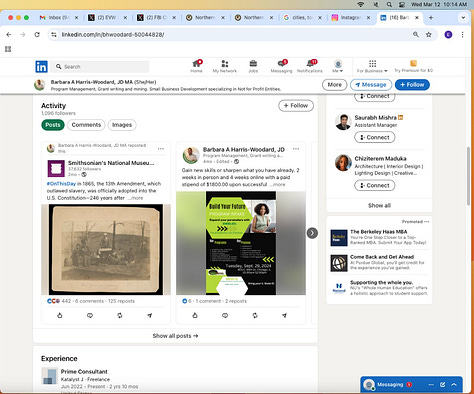
Task: Comment on the Build Your Future post
Action: 225,315
